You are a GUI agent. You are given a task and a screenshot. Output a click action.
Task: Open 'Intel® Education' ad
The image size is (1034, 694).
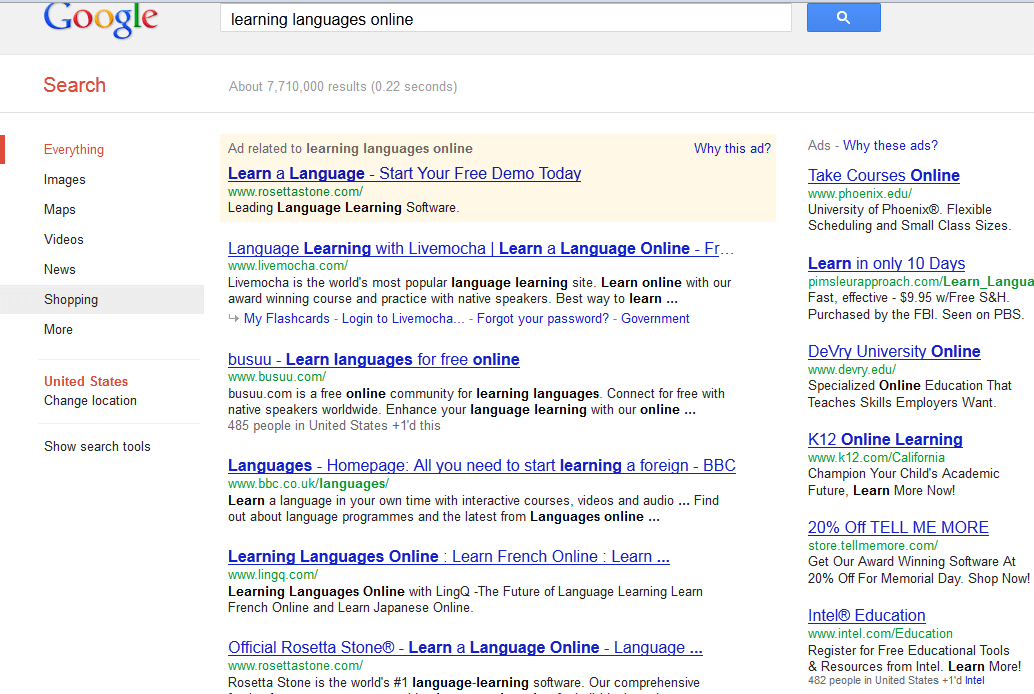[x=867, y=615]
